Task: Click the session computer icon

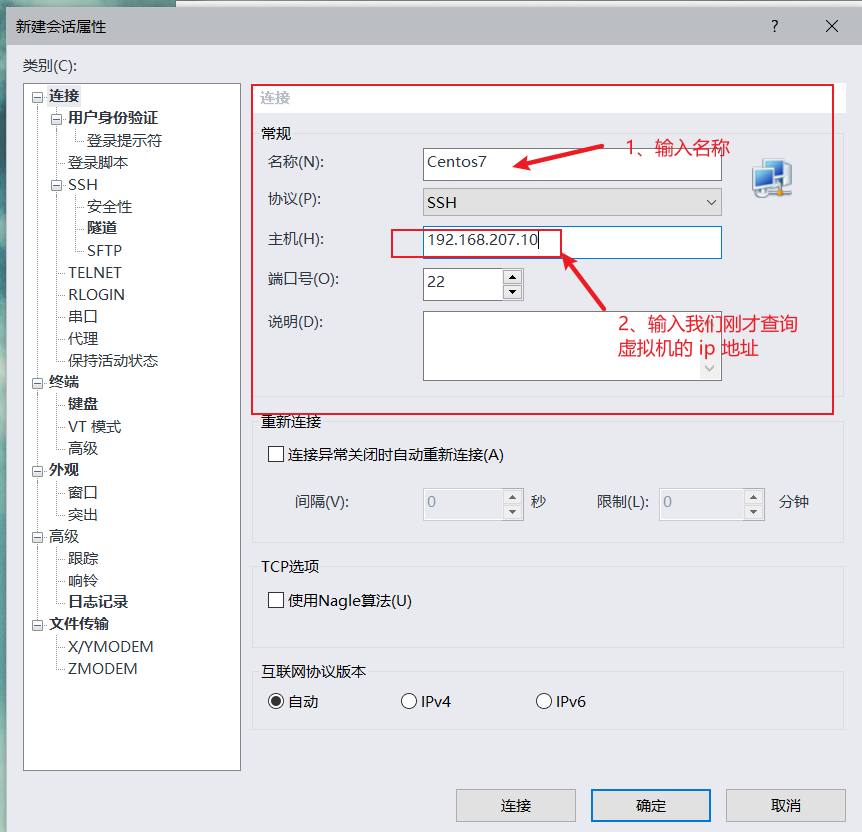Action: (770, 177)
